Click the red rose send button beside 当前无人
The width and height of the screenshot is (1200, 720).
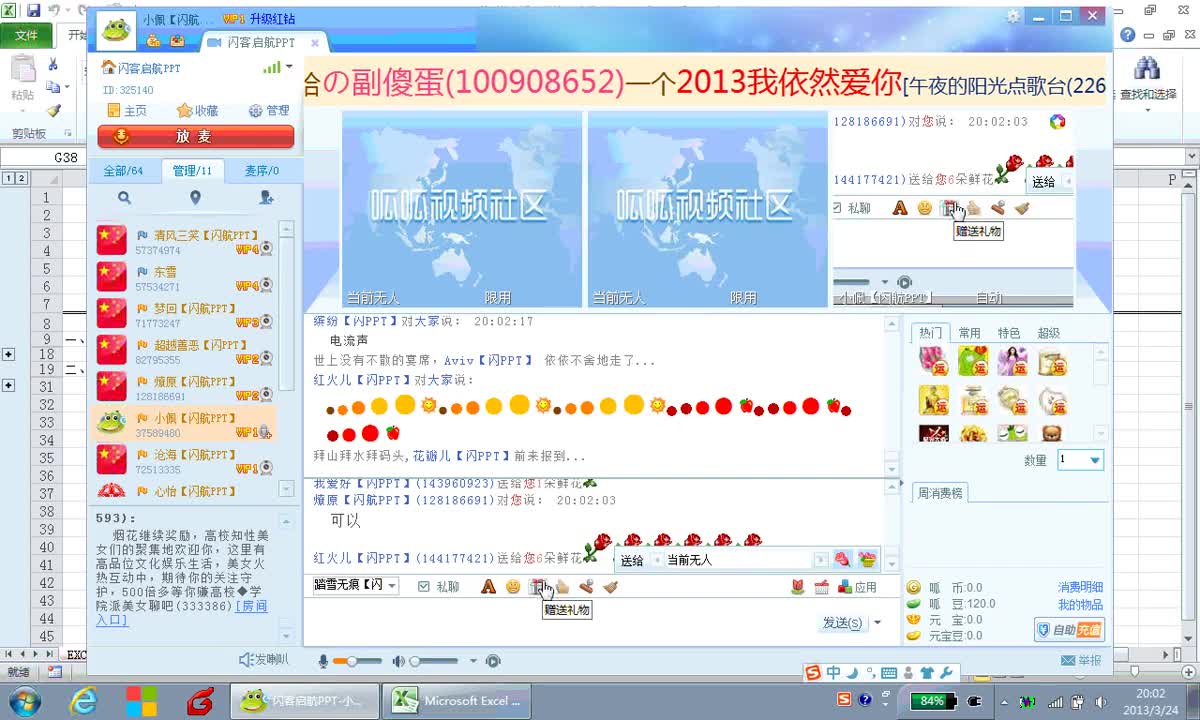pos(842,560)
